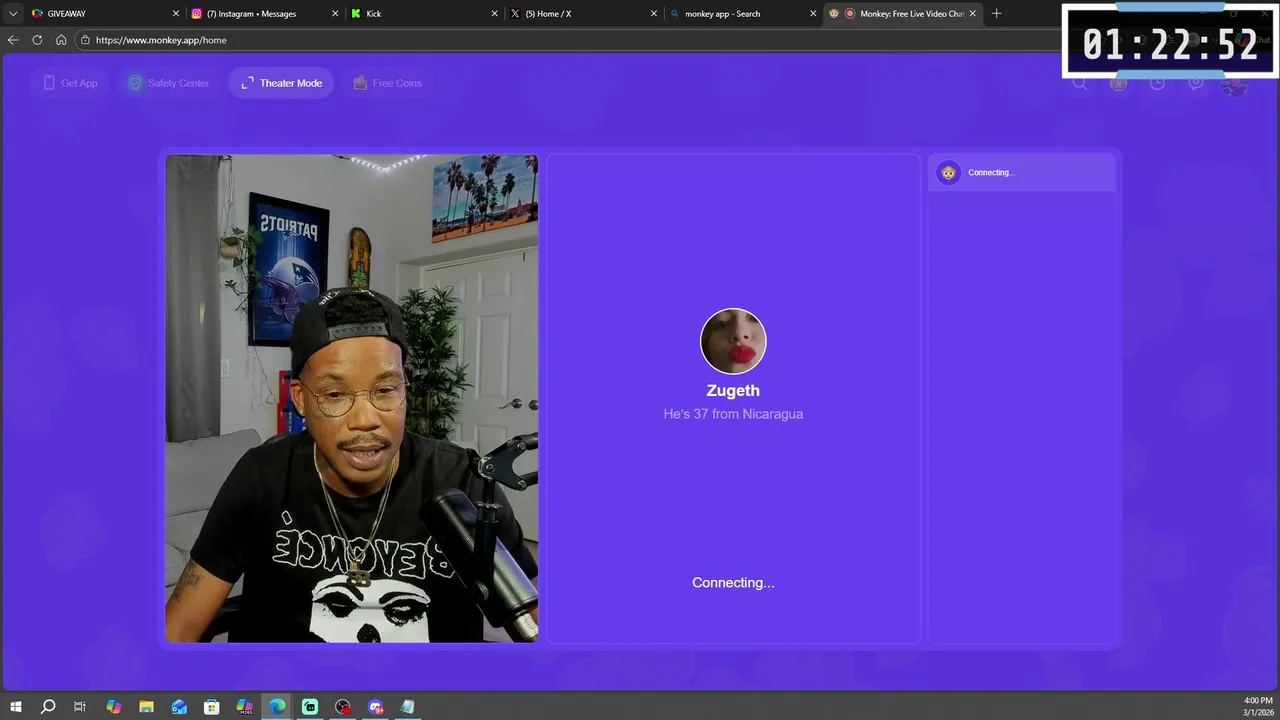Switch to Microsoft Edge in the taskbar
The height and width of the screenshot is (720, 1280).
[277, 707]
